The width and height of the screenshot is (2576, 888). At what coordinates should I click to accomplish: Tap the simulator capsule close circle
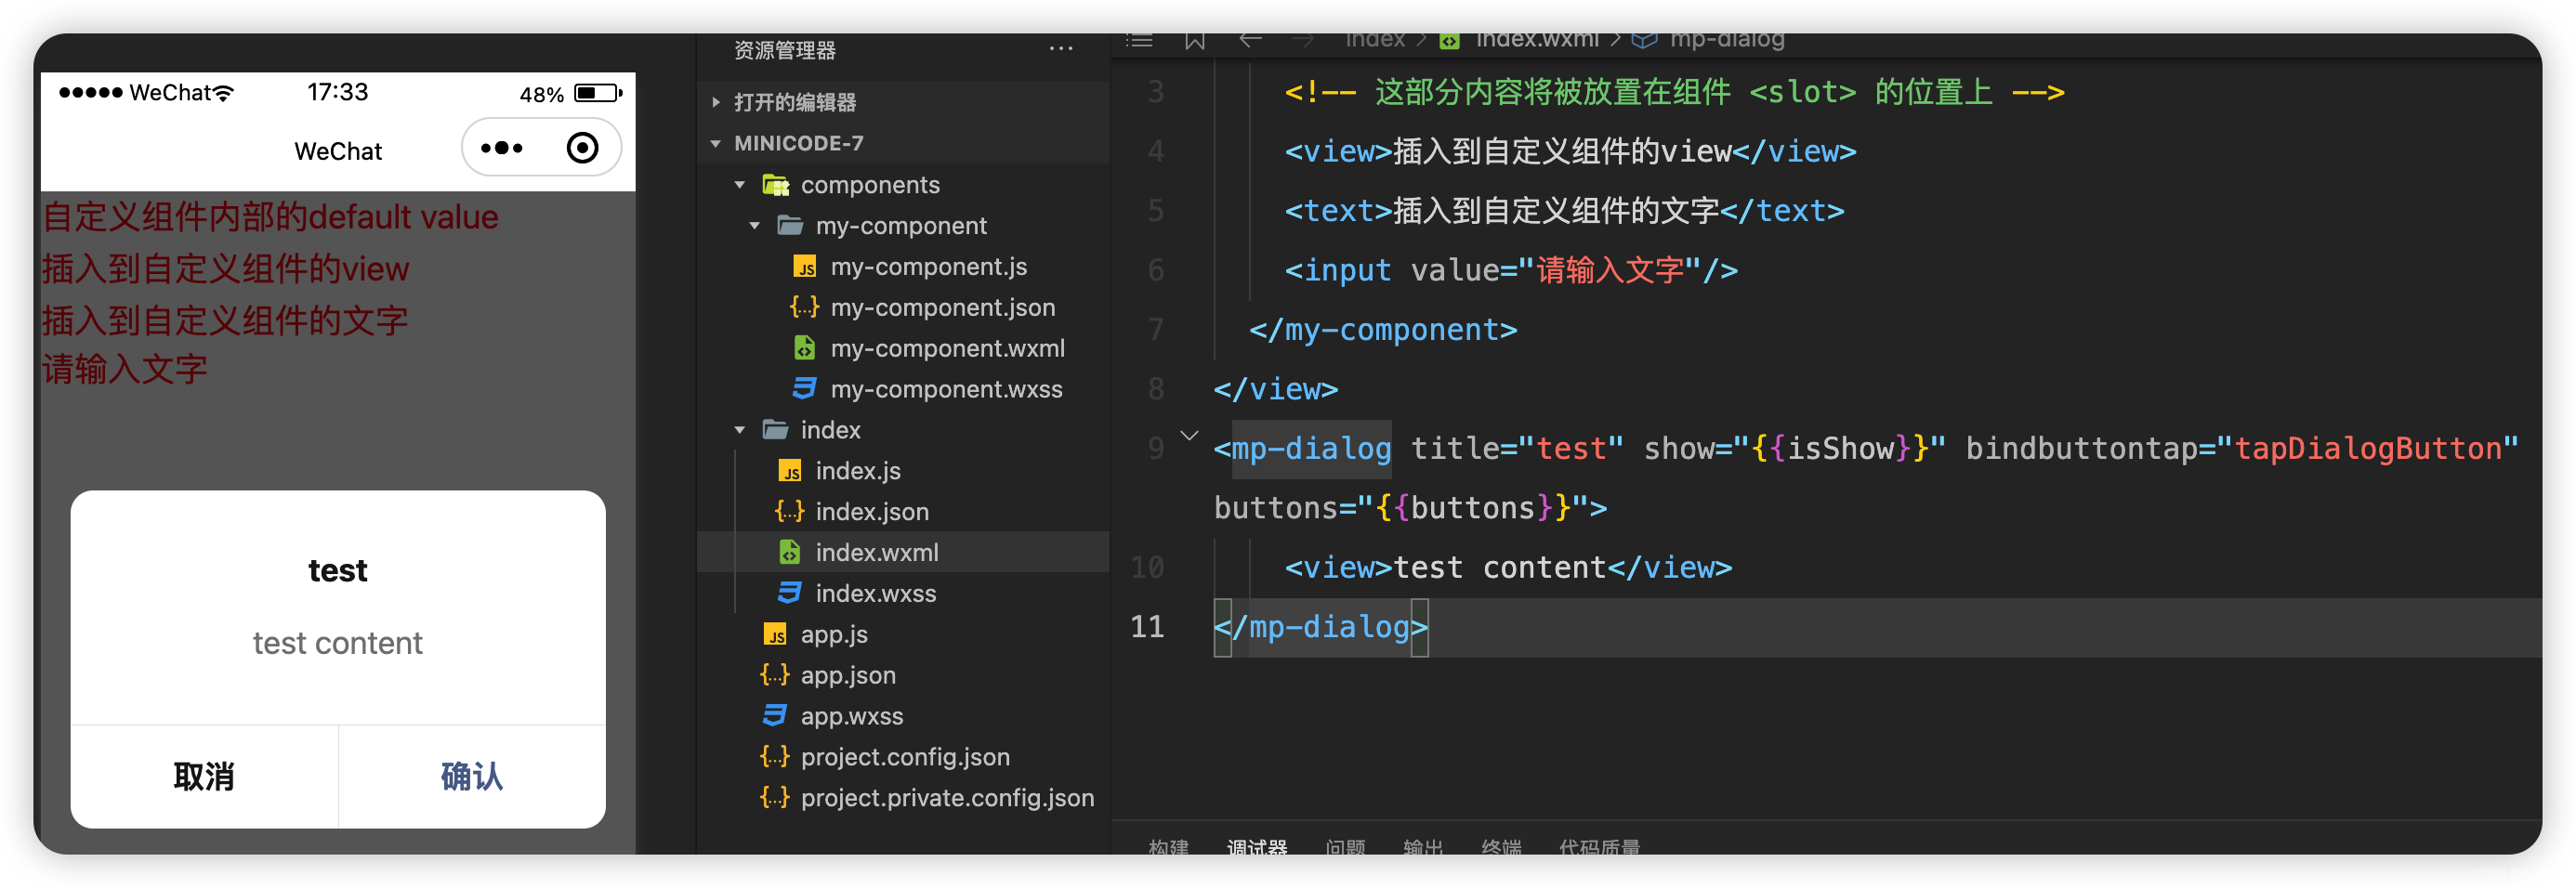point(582,148)
